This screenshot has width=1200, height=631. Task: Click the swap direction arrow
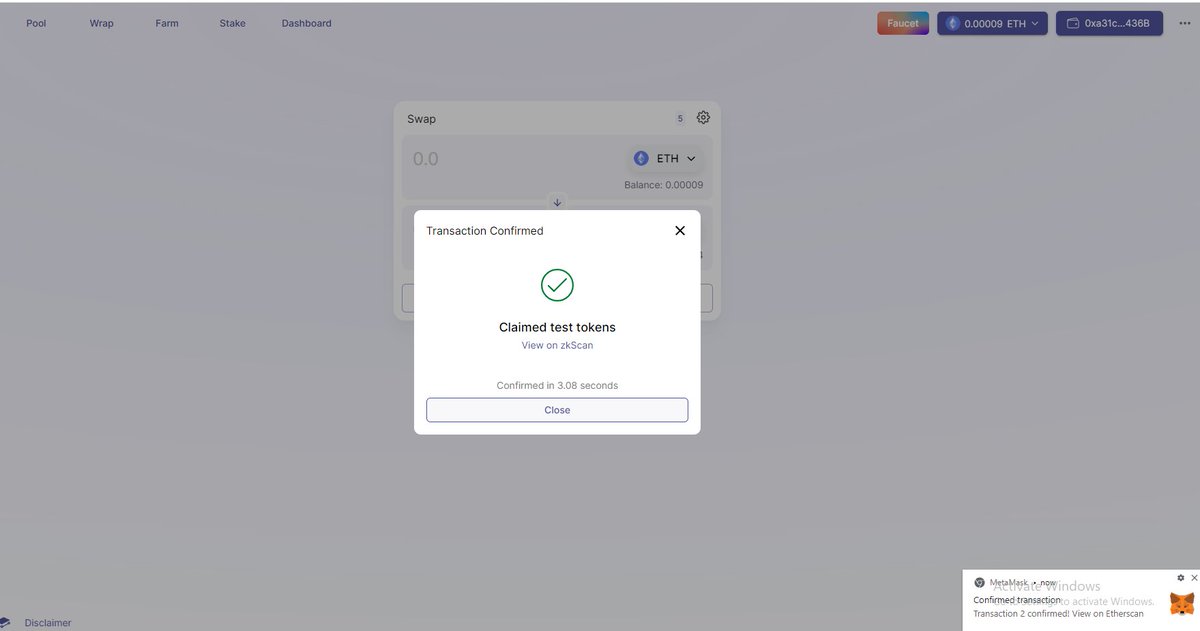[x=557, y=202]
